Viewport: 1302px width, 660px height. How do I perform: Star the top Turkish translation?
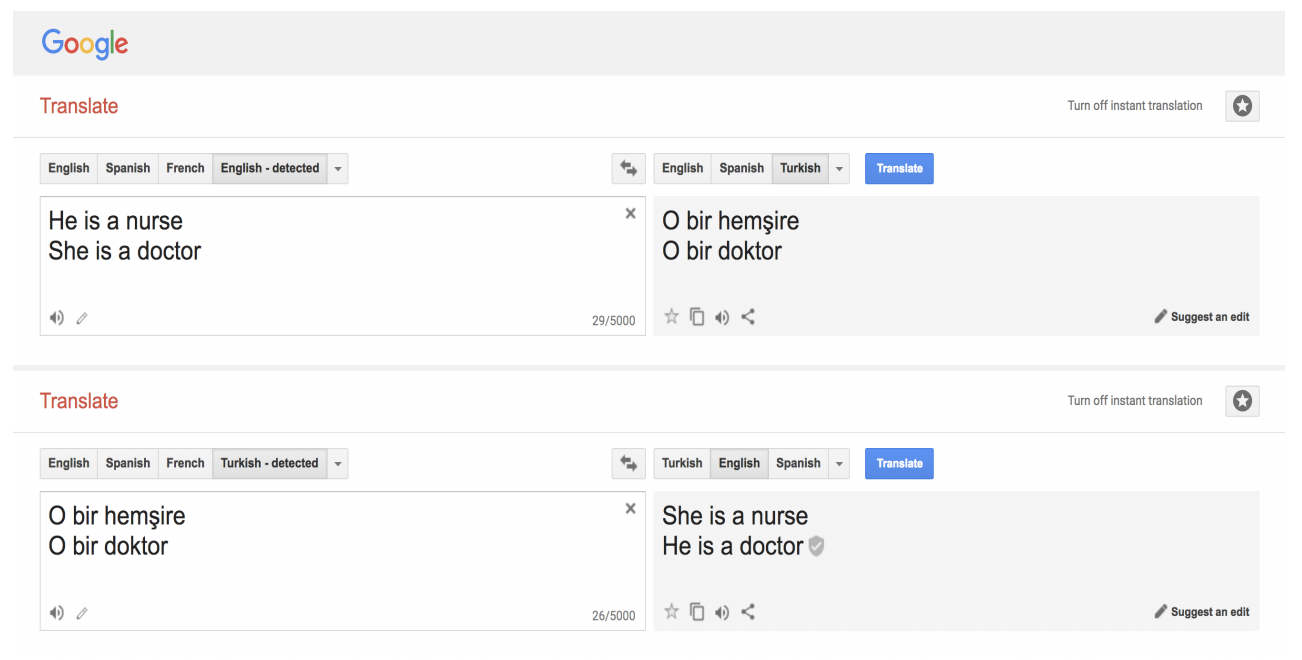pyautogui.click(x=671, y=317)
